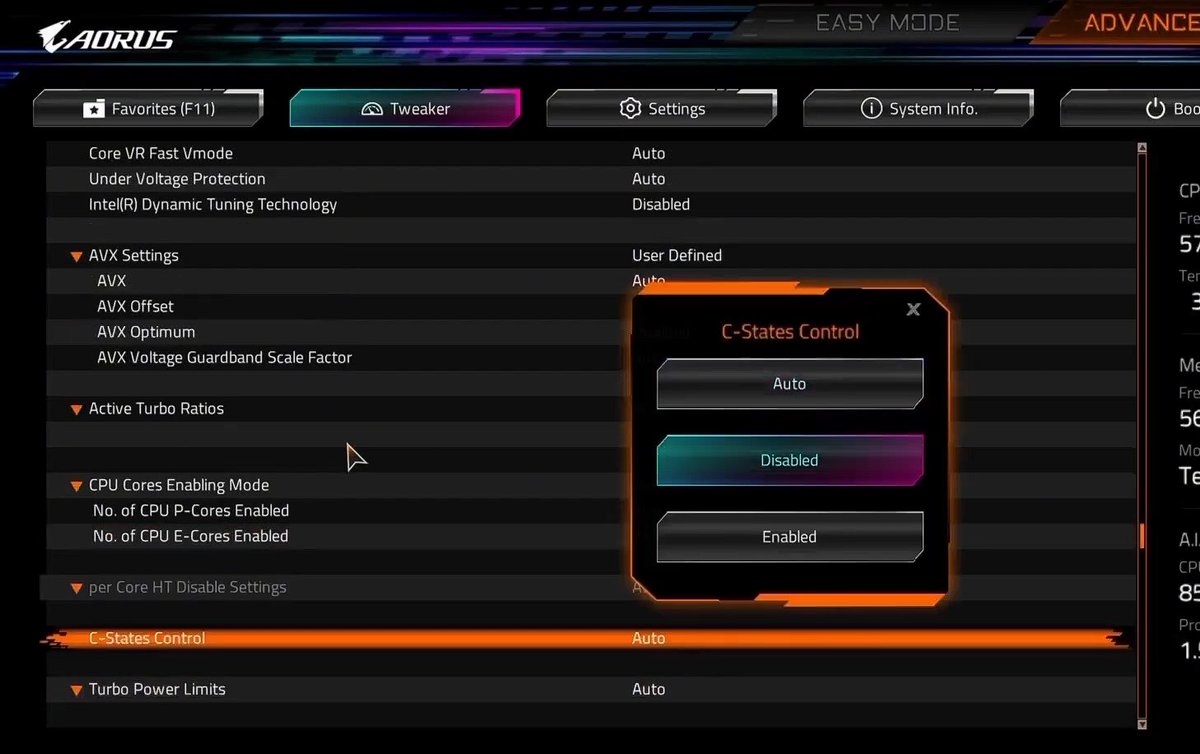Close the C-States Control popup

(913, 310)
